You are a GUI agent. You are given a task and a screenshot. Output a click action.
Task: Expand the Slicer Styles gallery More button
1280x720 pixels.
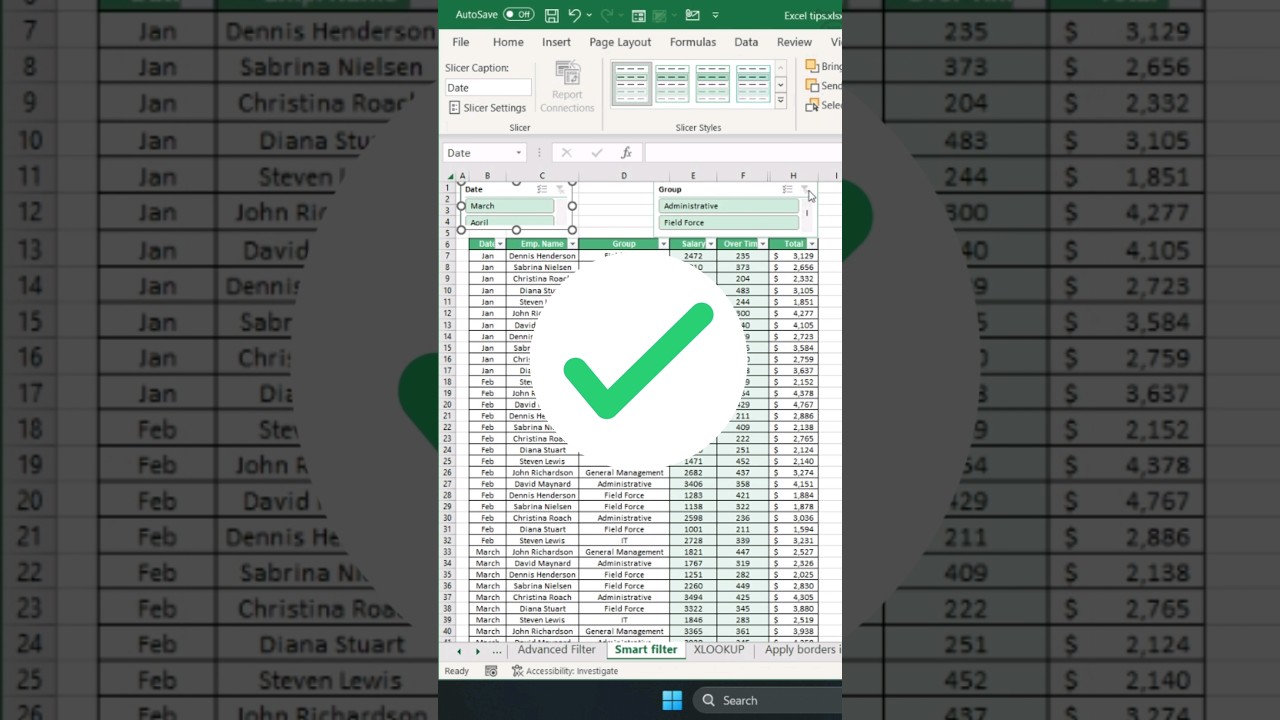[781, 100]
